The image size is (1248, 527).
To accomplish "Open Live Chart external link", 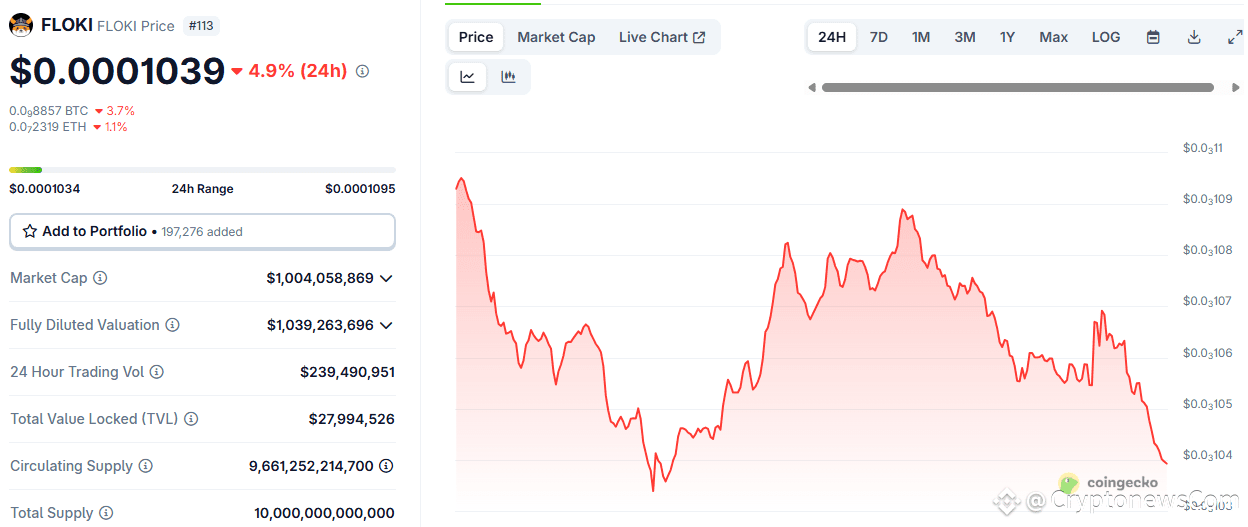I will pyautogui.click(x=662, y=37).
